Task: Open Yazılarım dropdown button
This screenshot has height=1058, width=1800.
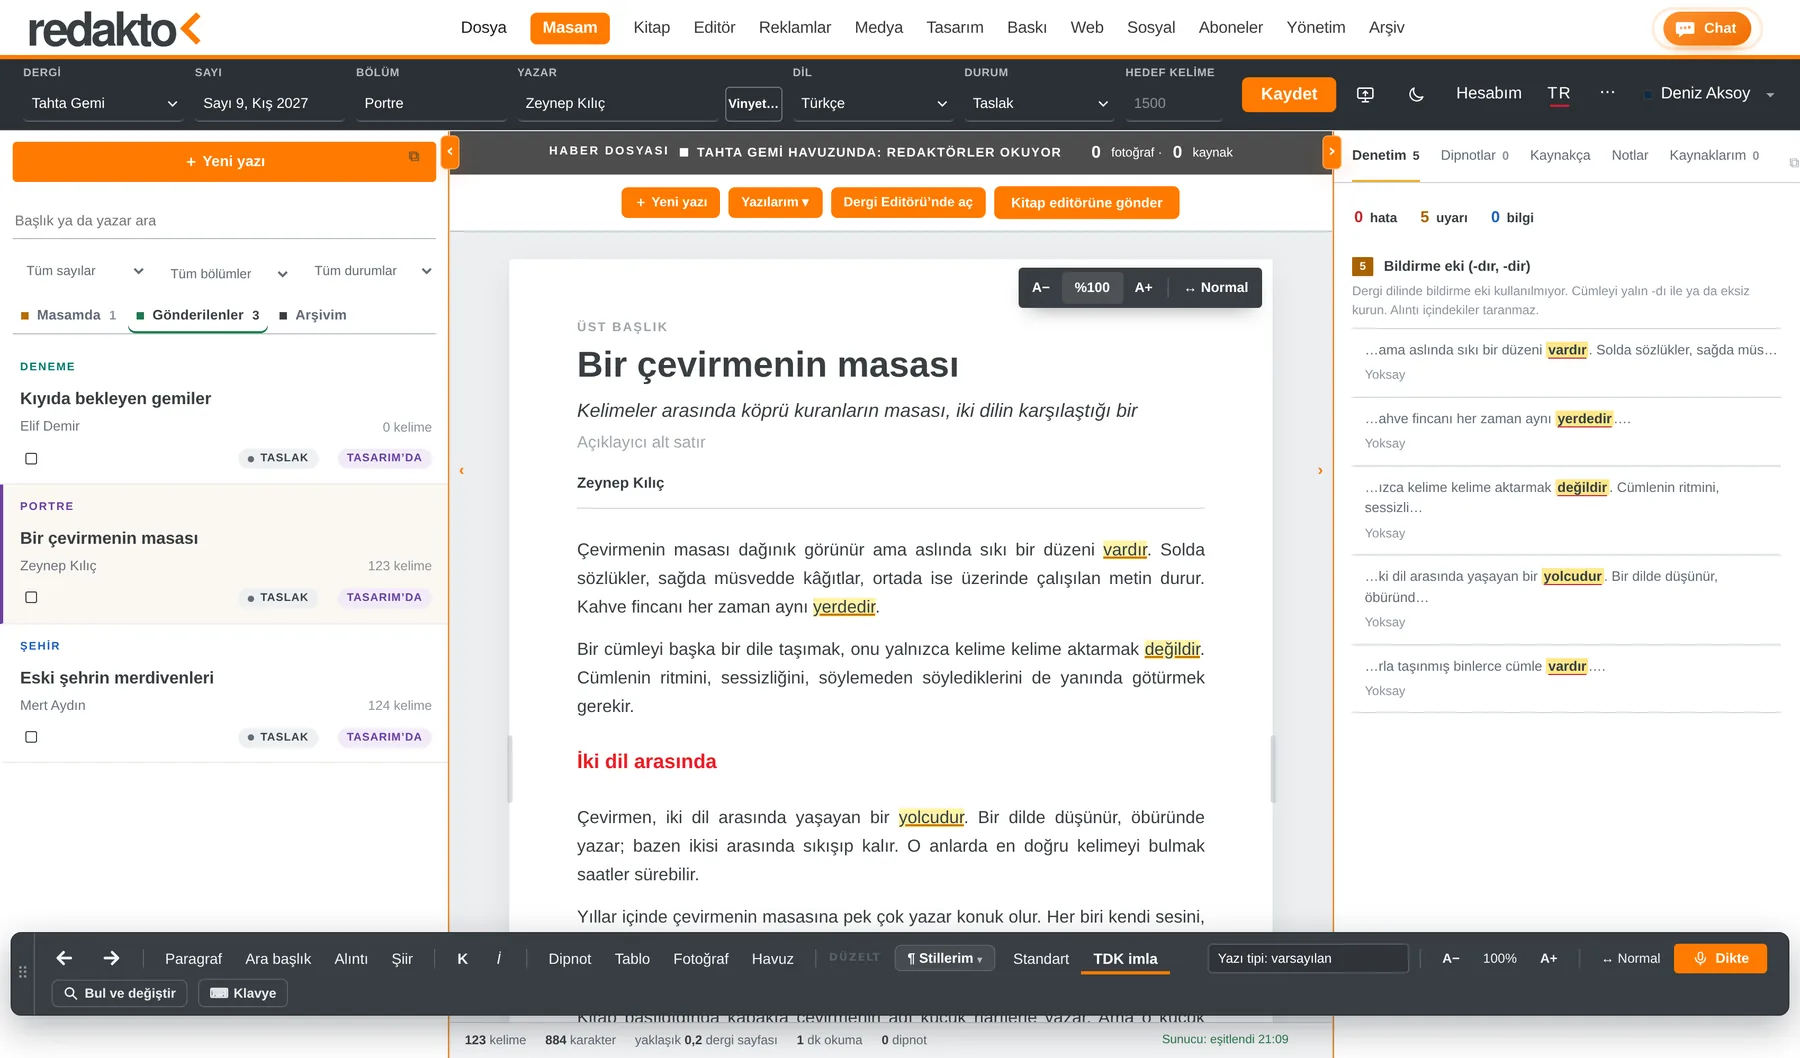Action: coord(775,202)
